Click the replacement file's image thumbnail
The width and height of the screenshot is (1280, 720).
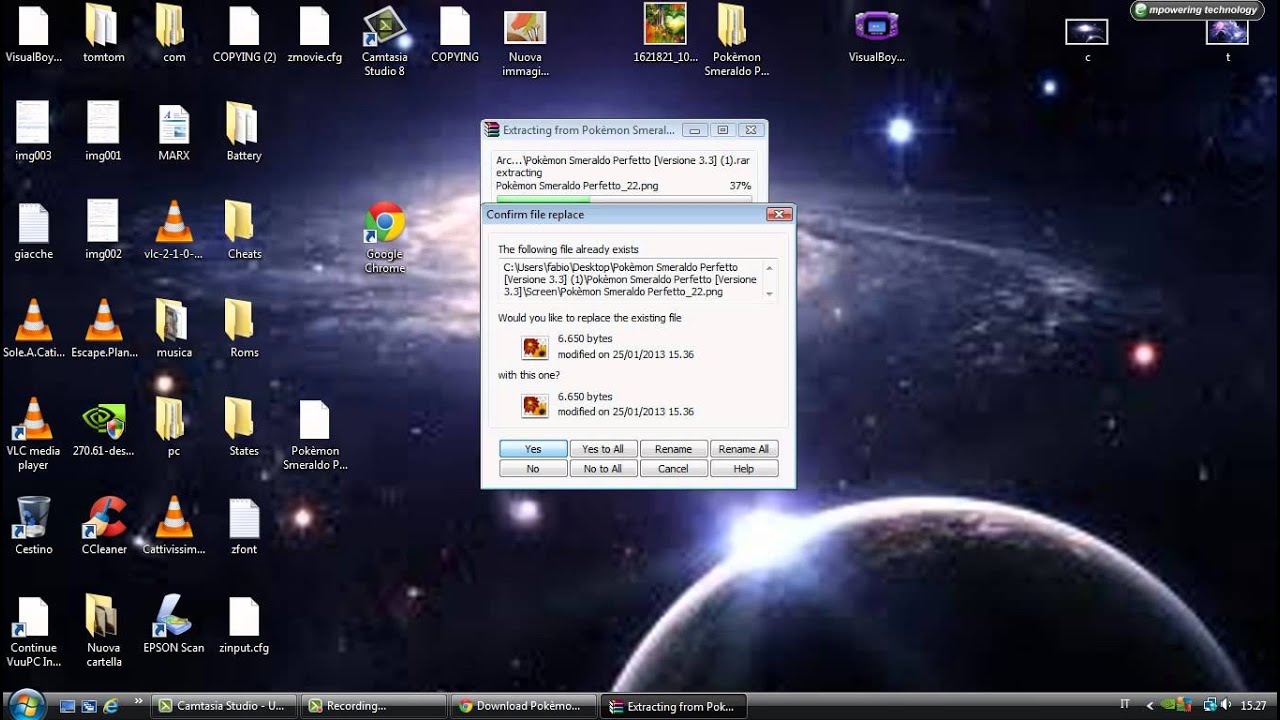point(535,405)
